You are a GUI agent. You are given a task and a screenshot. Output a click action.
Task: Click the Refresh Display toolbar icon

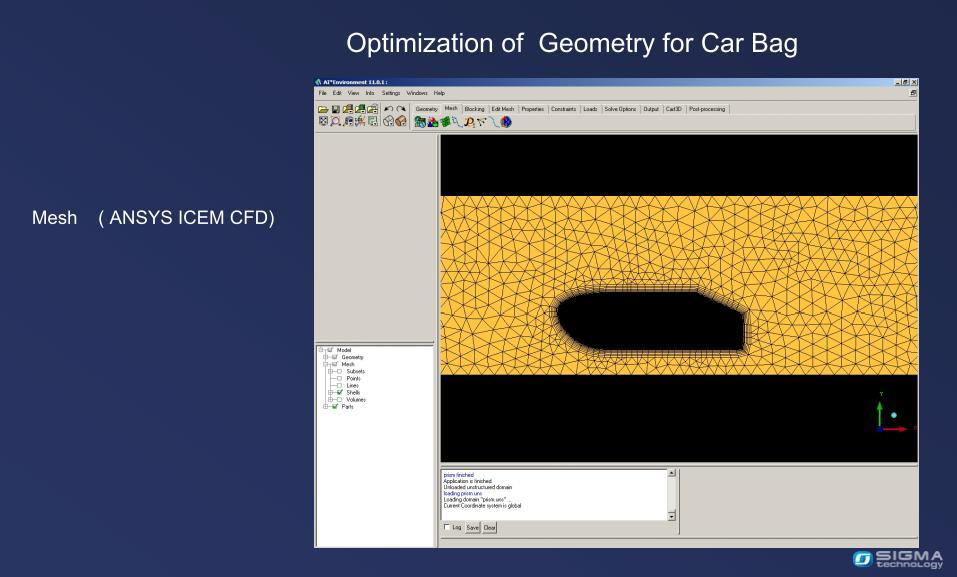[x=372, y=122]
